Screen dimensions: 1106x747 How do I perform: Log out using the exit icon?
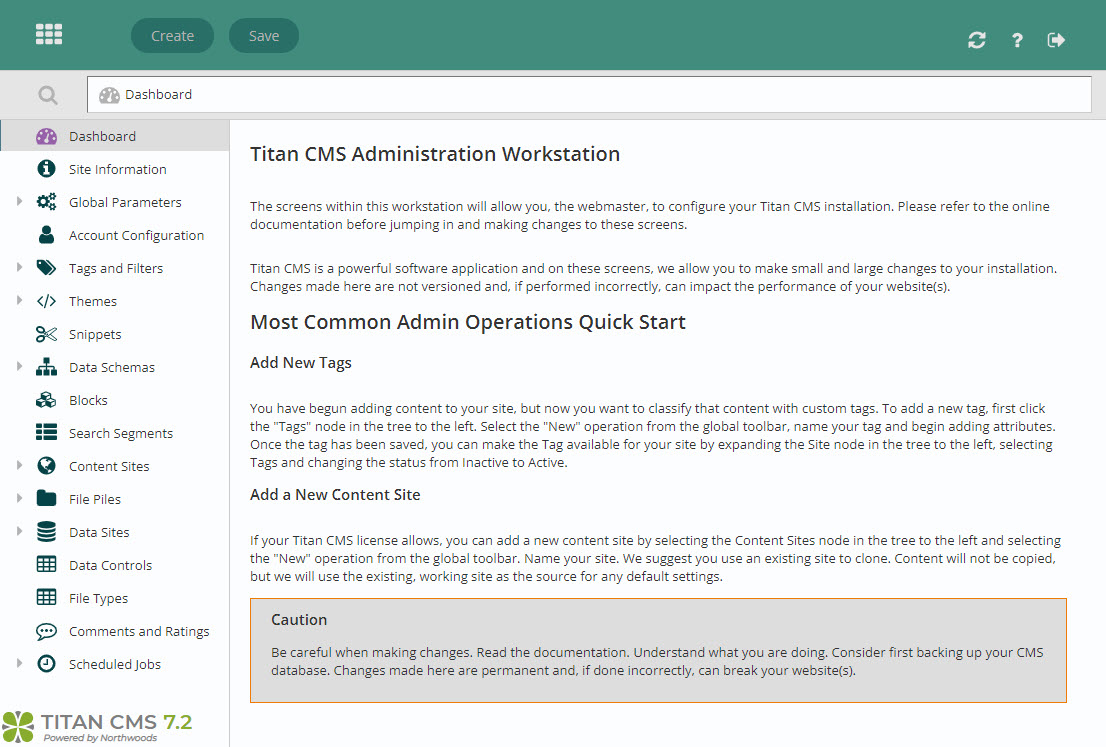(1056, 40)
